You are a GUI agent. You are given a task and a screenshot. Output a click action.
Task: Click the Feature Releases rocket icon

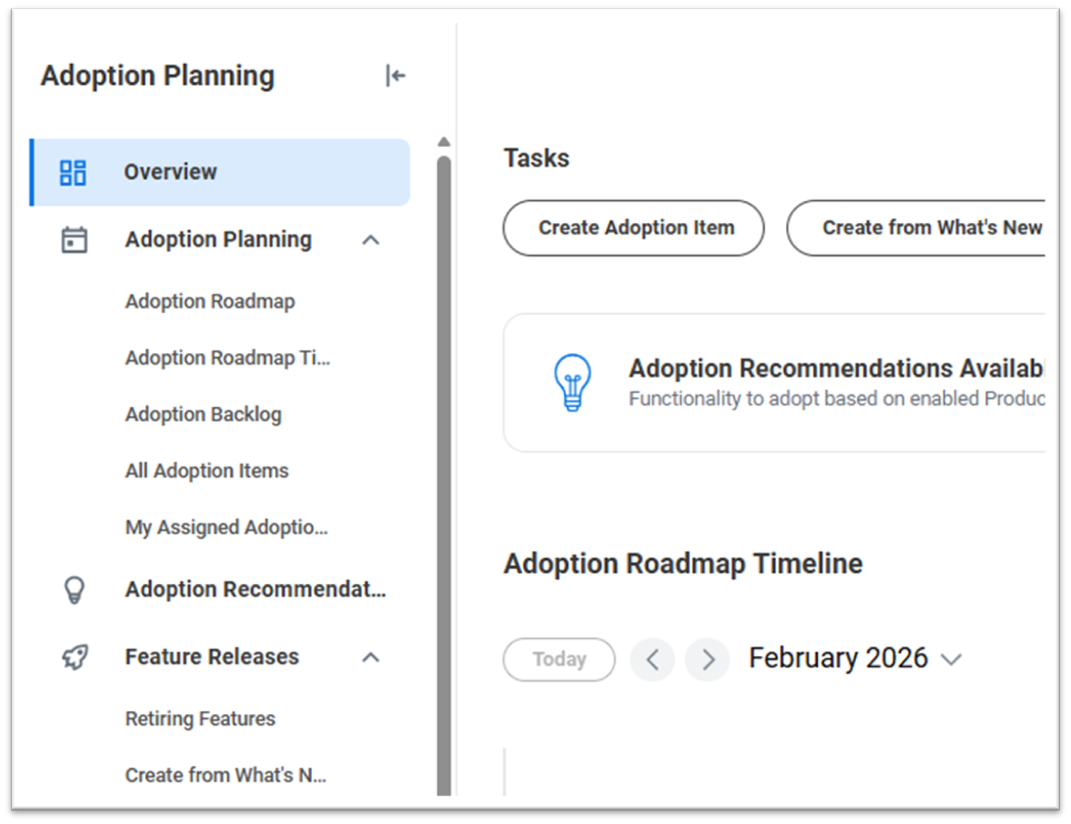pos(74,657)
